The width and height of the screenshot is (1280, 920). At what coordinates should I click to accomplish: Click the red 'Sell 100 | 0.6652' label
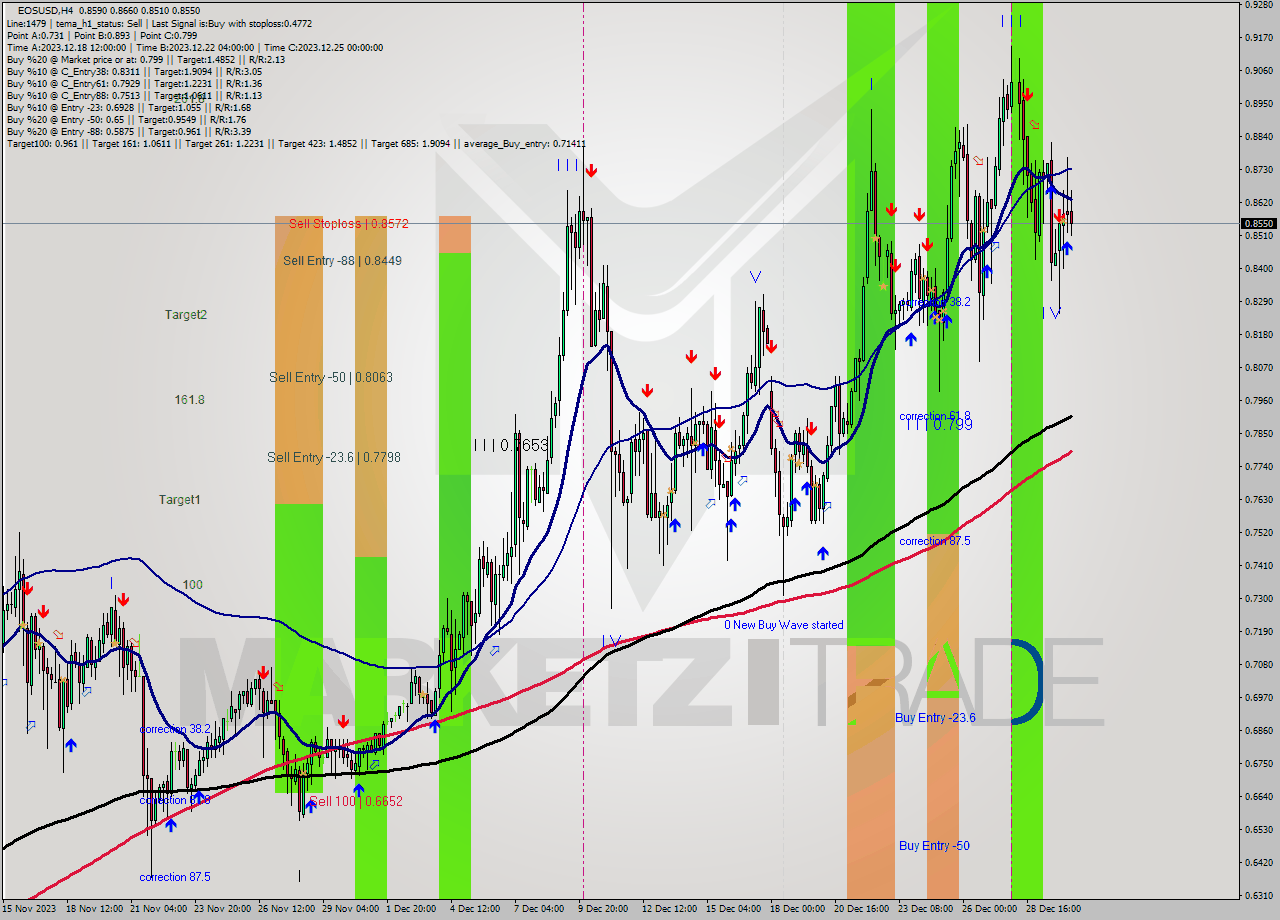(x=356, y=801)
